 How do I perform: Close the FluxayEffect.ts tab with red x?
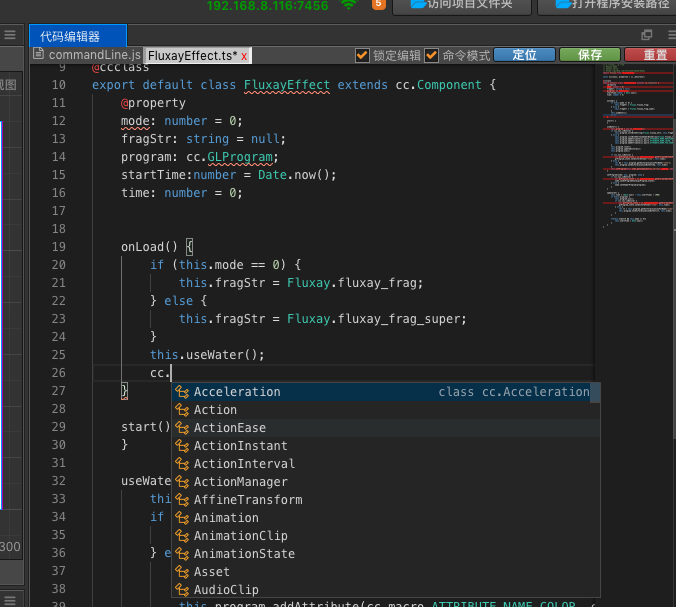coord(244,56)
